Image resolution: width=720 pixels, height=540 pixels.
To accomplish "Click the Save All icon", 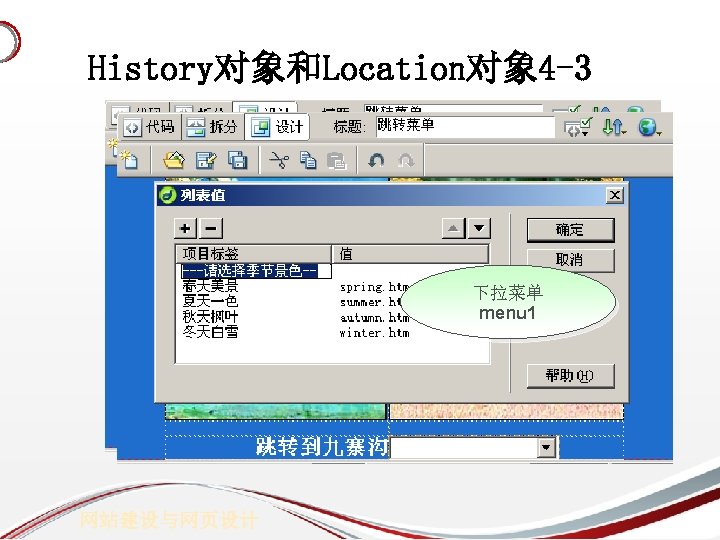I will coord(237,160).
